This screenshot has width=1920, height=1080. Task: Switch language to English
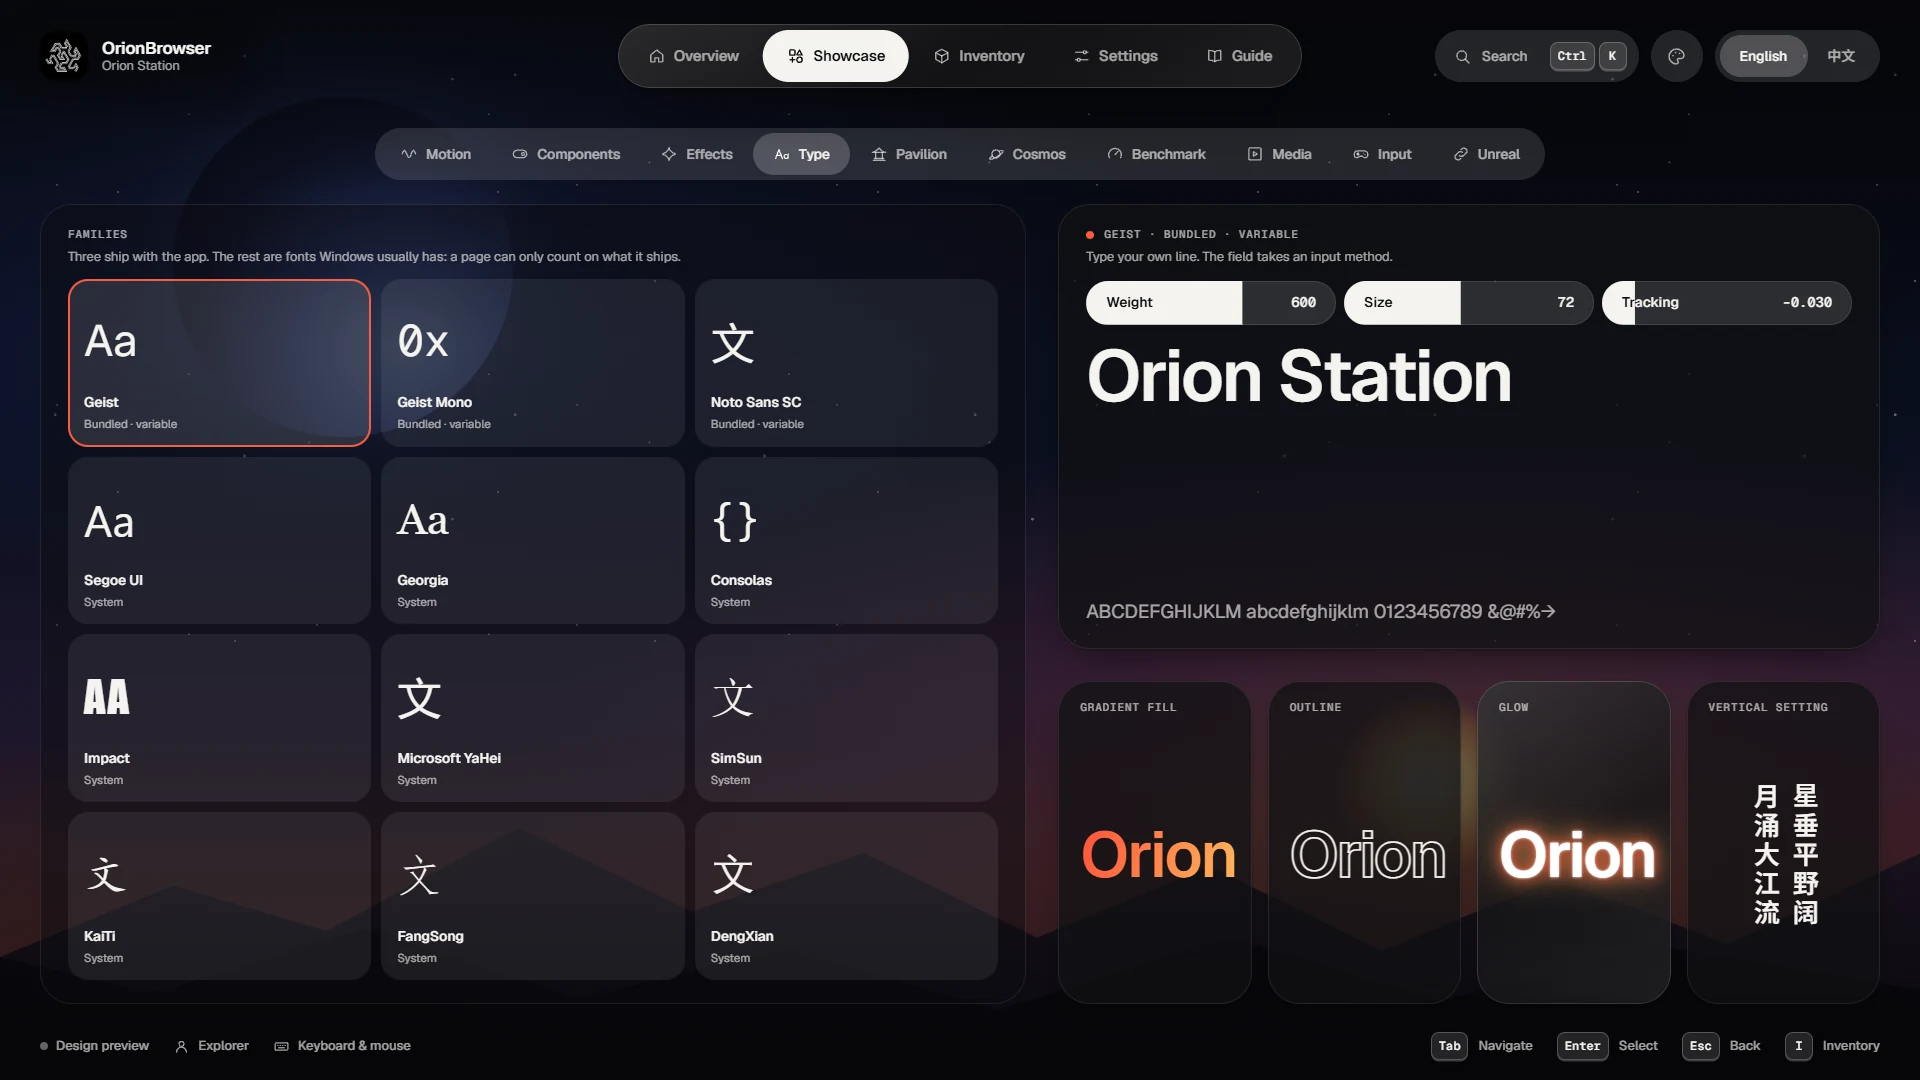[x=1762, y=56]
